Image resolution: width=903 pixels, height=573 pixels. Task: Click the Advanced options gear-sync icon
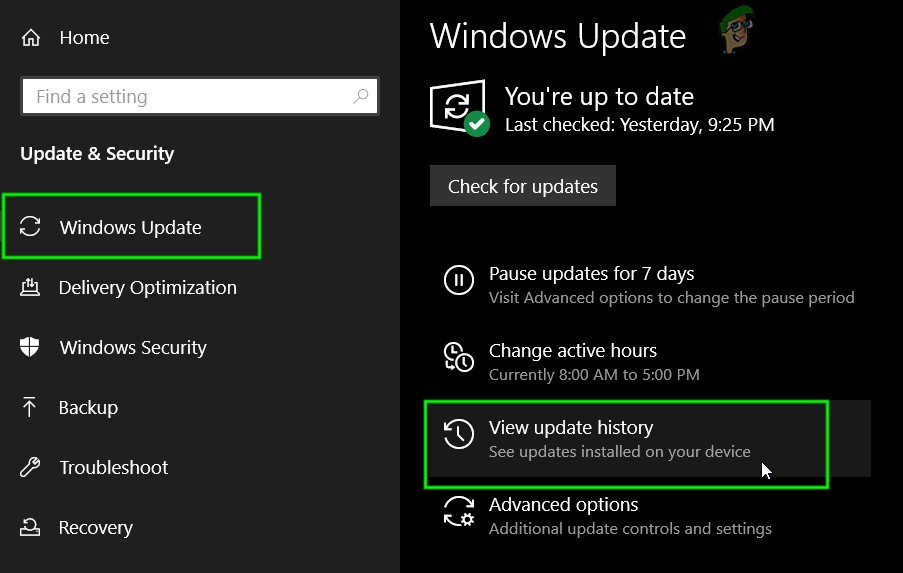[459, 511]
